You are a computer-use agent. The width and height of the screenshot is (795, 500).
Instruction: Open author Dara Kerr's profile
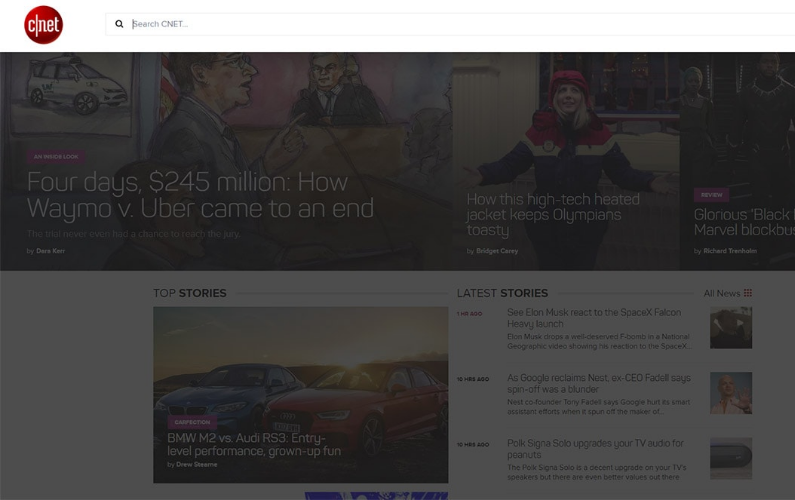click(x=50, y=251)
